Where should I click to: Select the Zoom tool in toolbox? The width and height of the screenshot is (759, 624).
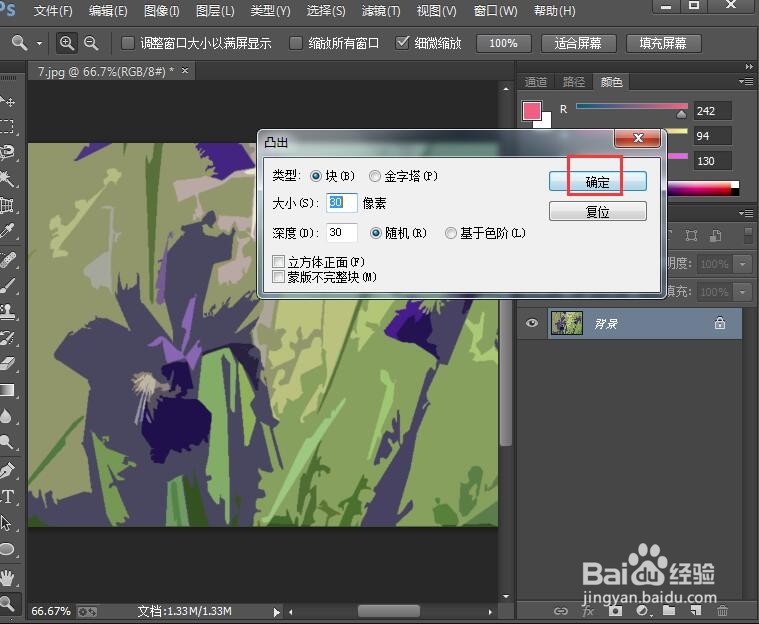[x=7, y=603]
